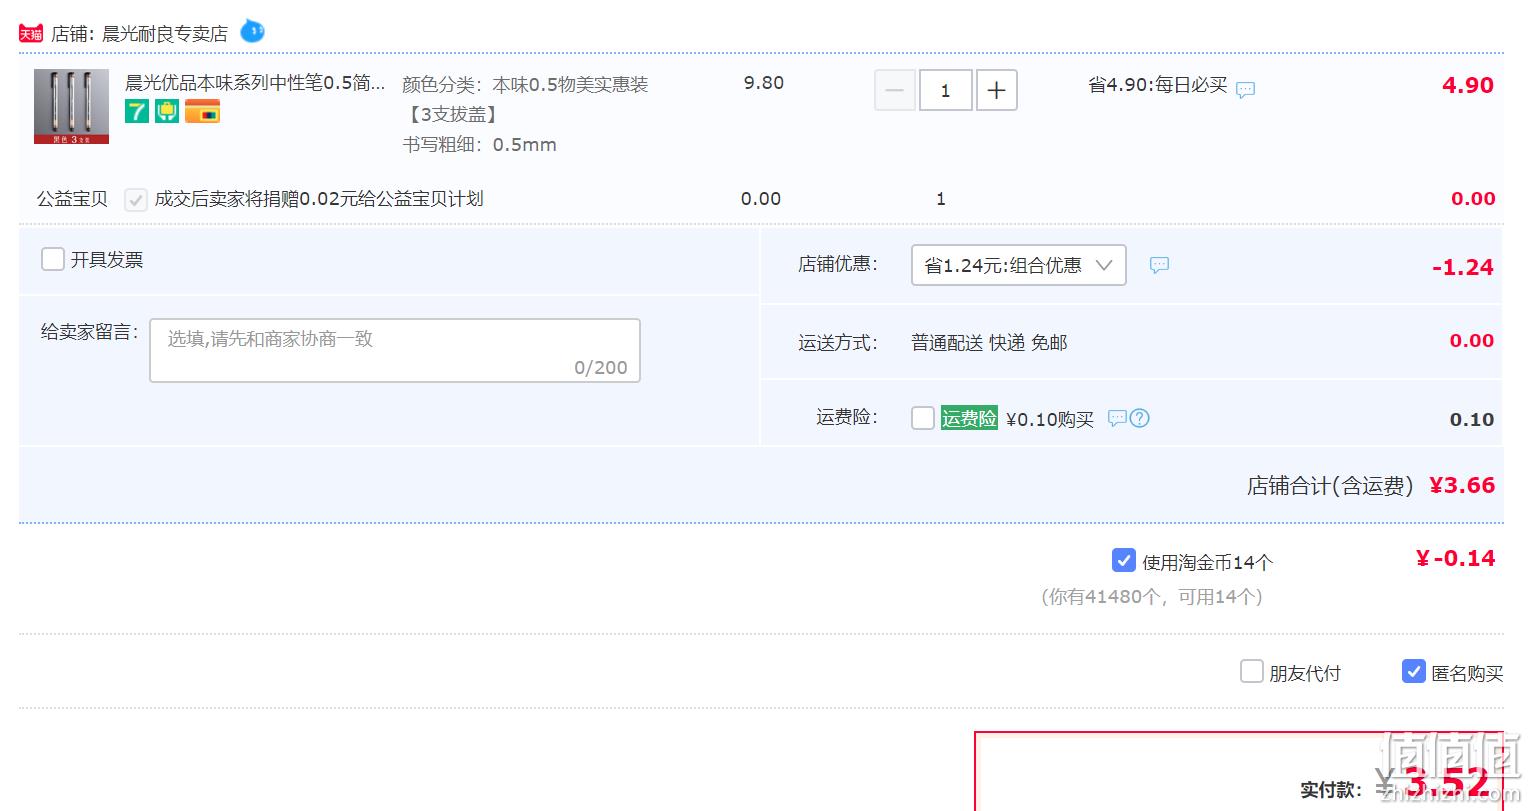1530x811 pixels.
Task: Click the green shield guarantee icon
Action: 167,111
